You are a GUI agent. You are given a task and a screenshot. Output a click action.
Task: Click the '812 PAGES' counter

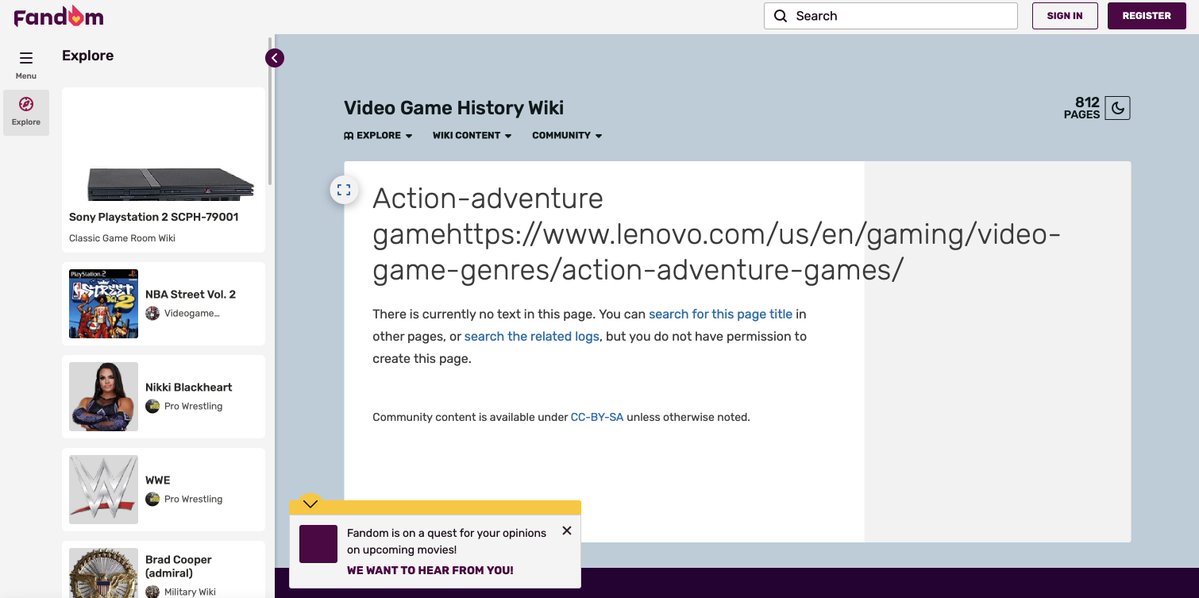click(1082, 108)
